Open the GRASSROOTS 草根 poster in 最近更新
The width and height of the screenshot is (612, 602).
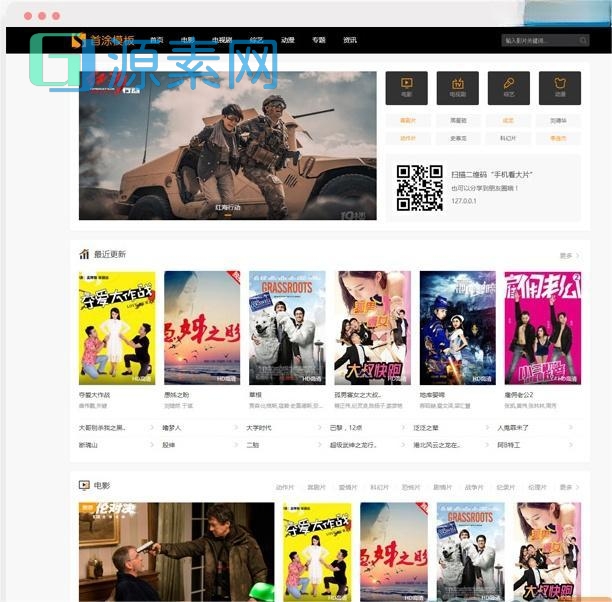coord(287,327)
